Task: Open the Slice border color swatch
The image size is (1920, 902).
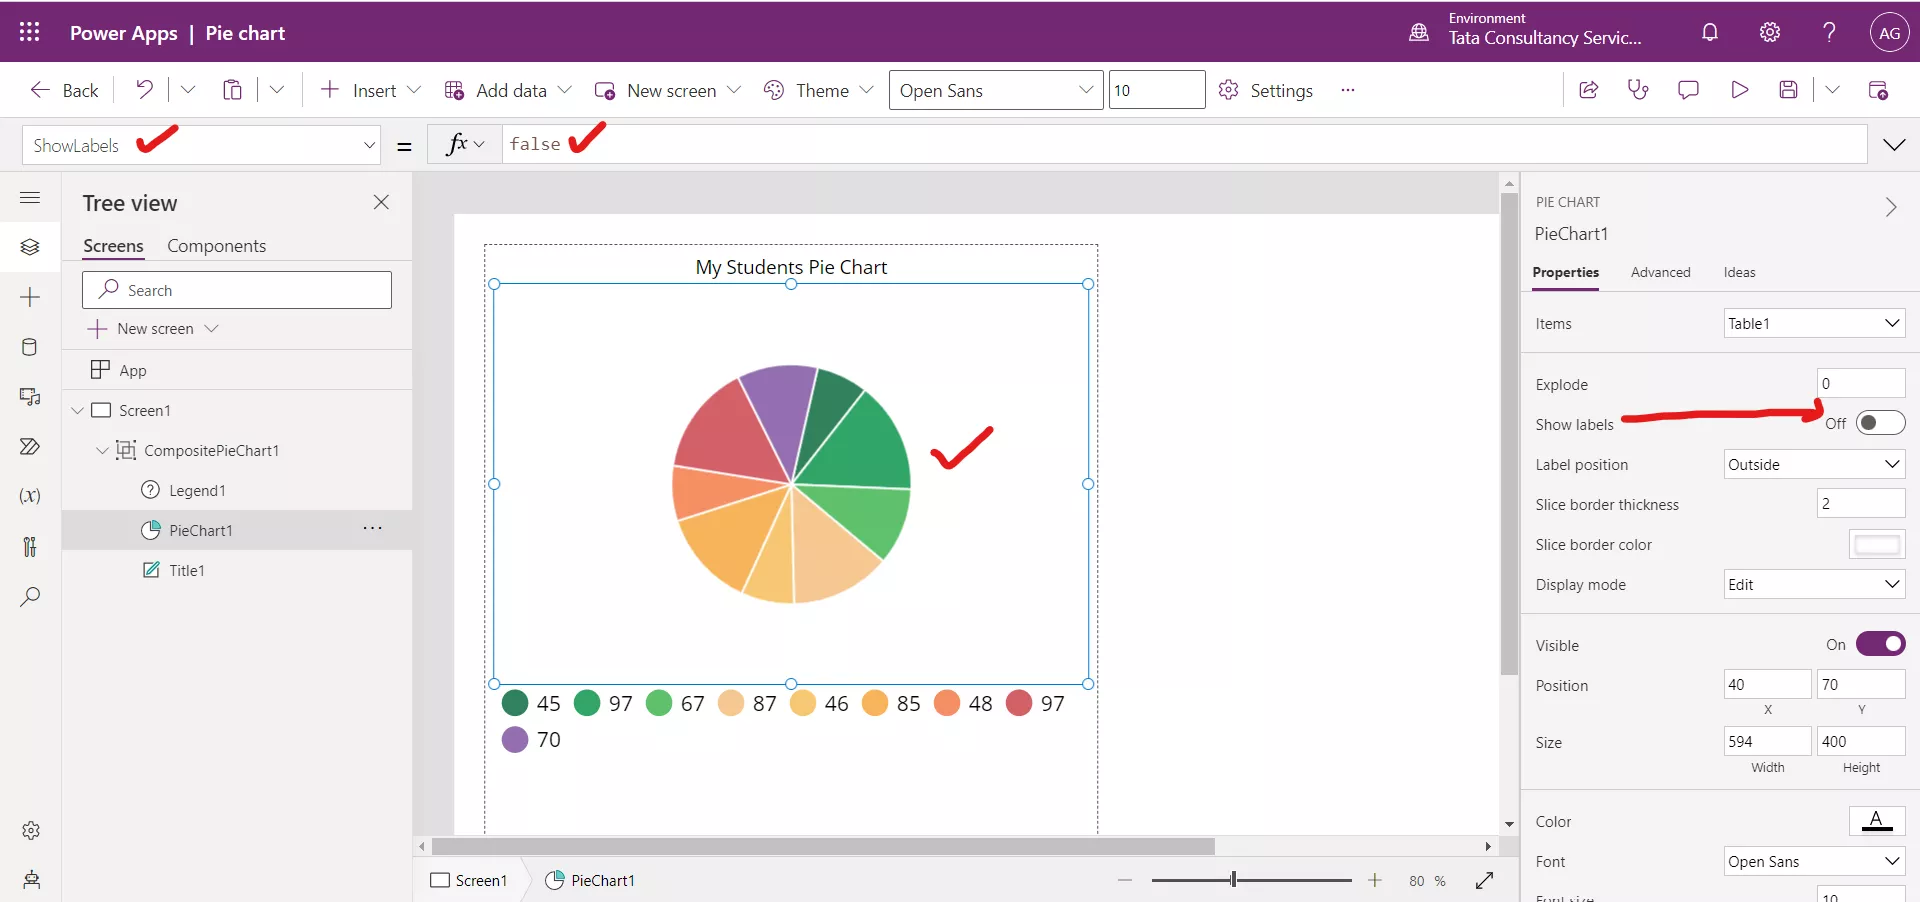Action: pyautogui.click(x=1876, y=544)
